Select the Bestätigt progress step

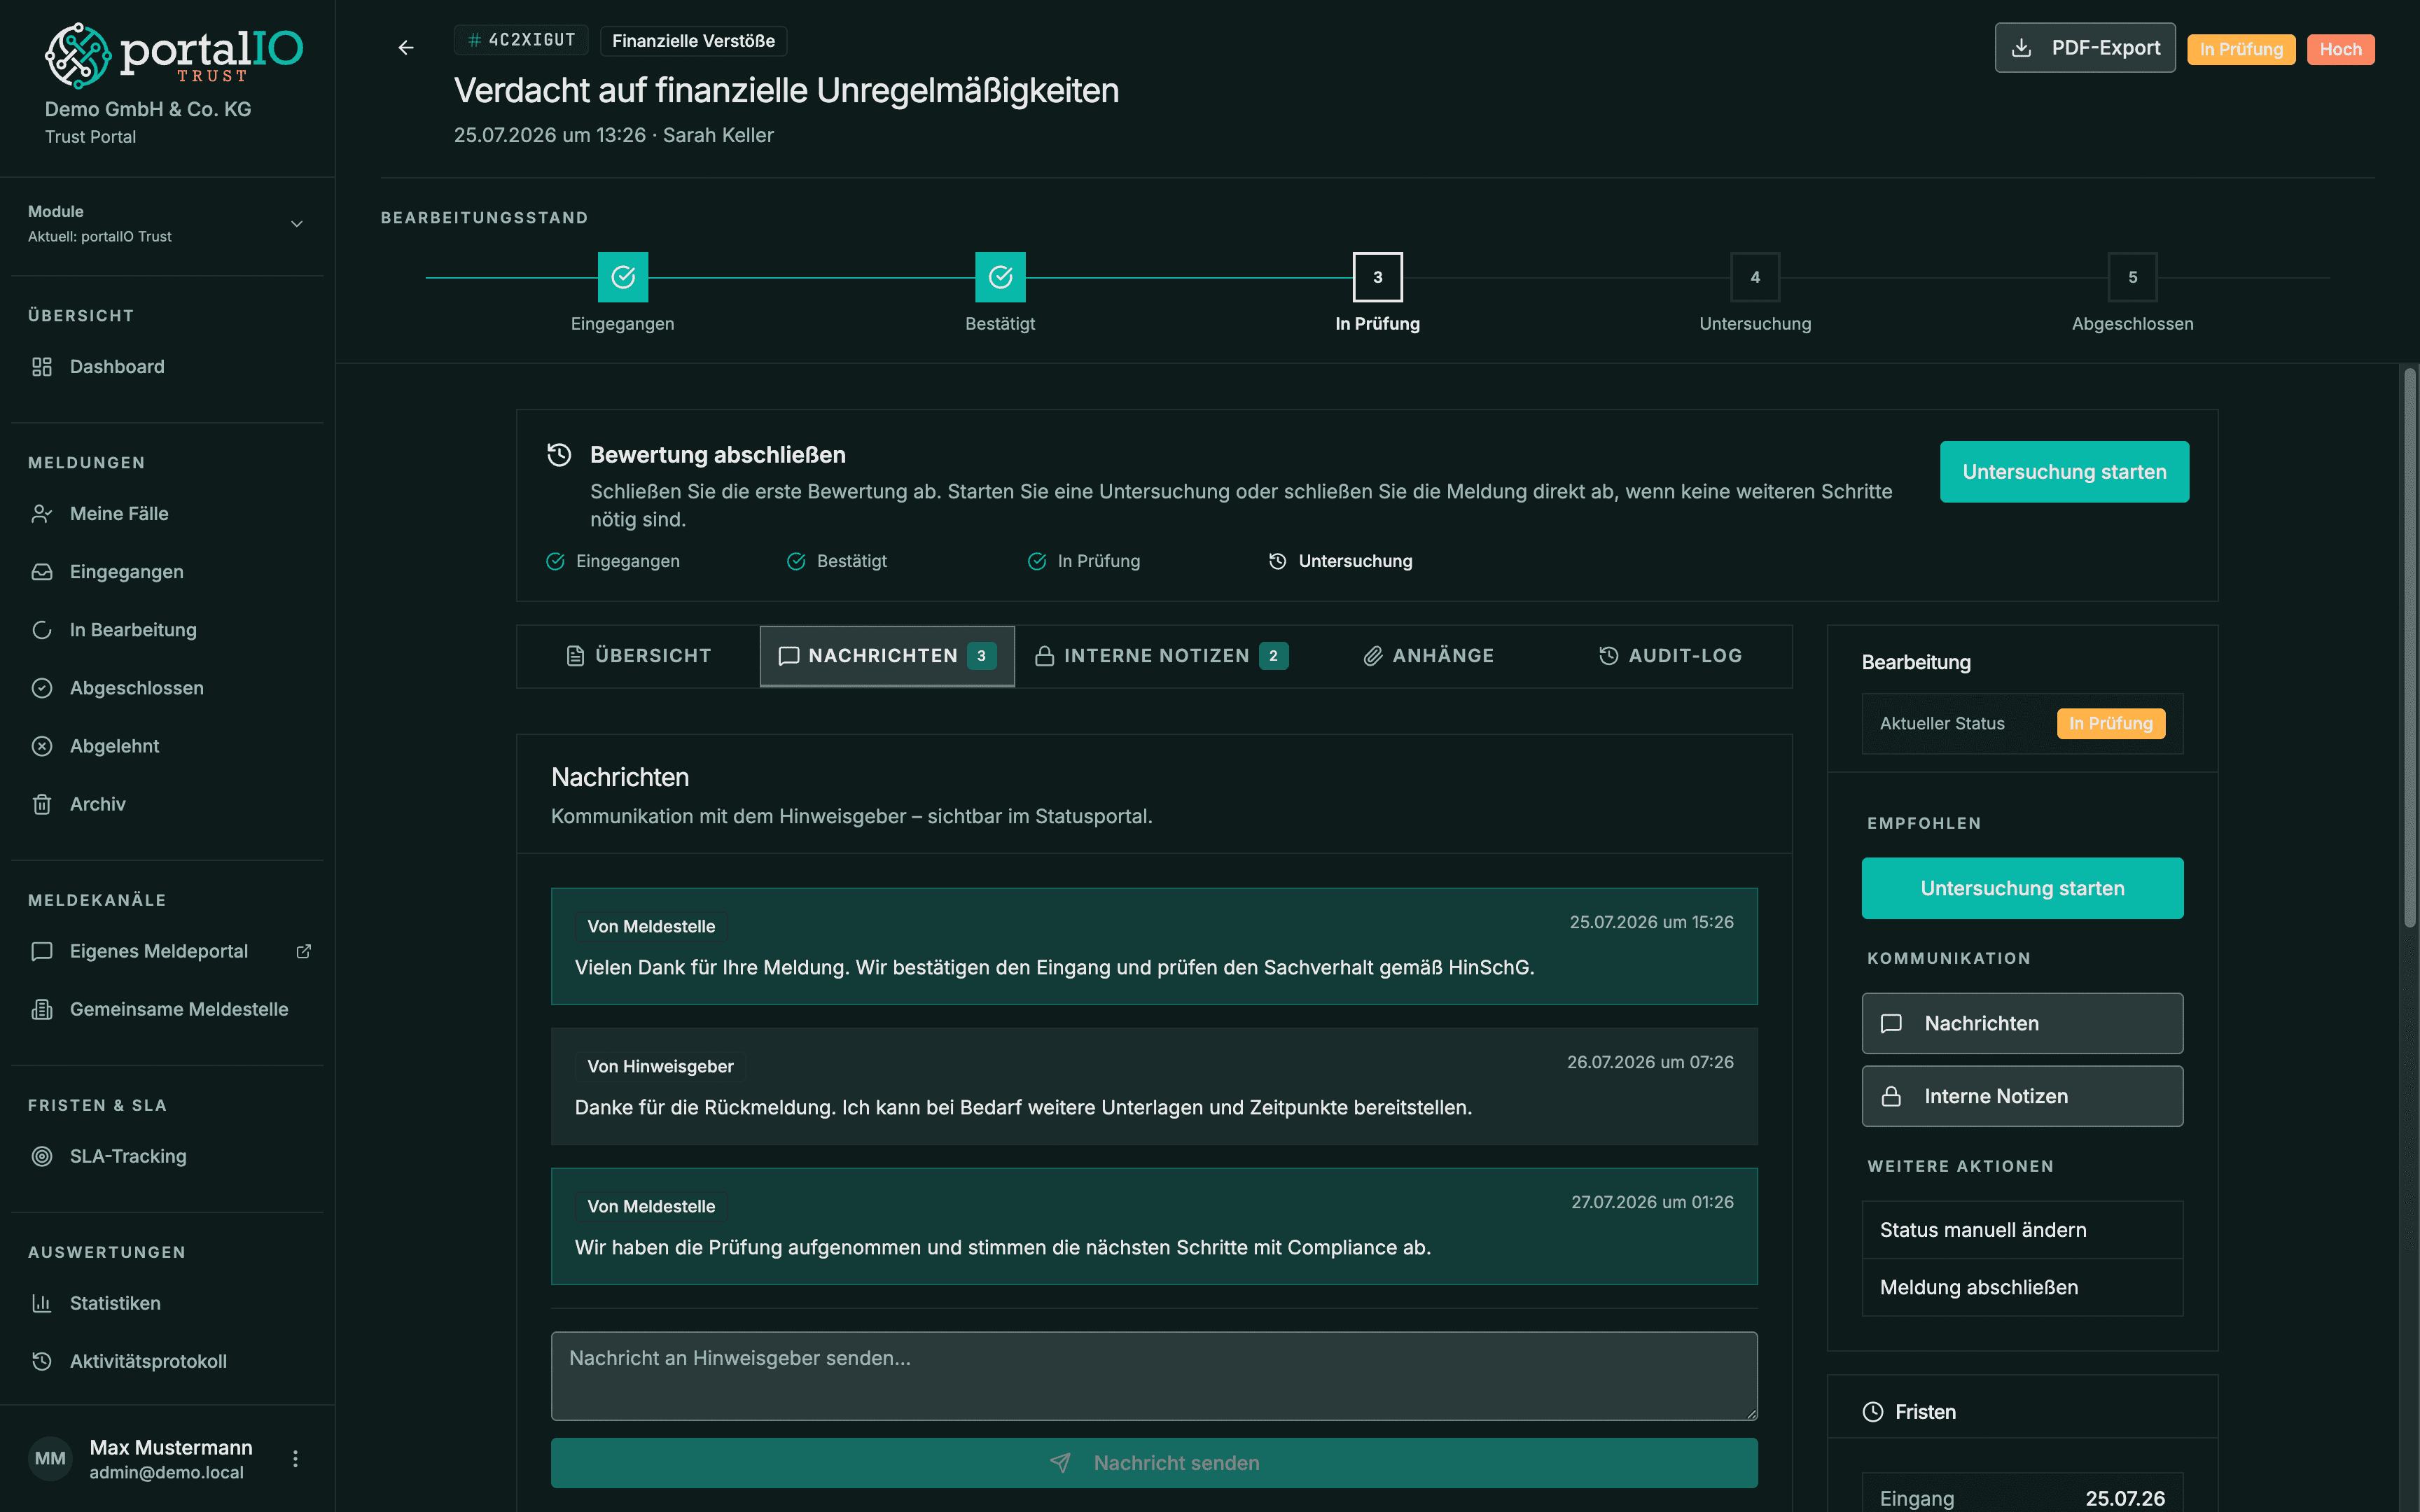click(1000, 277)
